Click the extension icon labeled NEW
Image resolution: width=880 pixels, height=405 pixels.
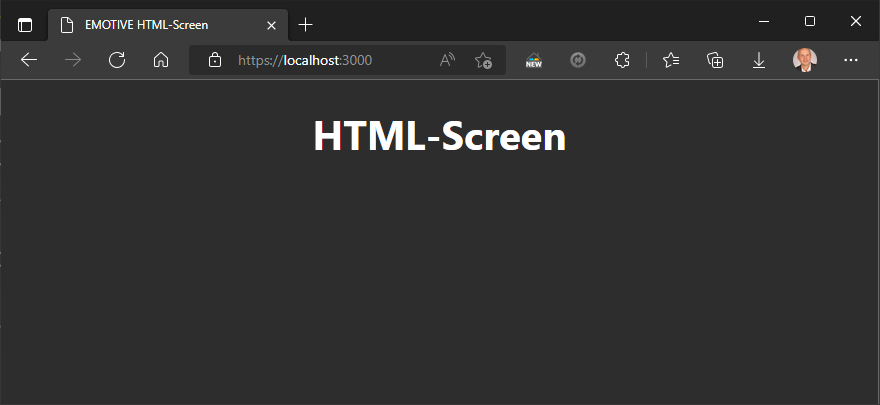[534, 60]
